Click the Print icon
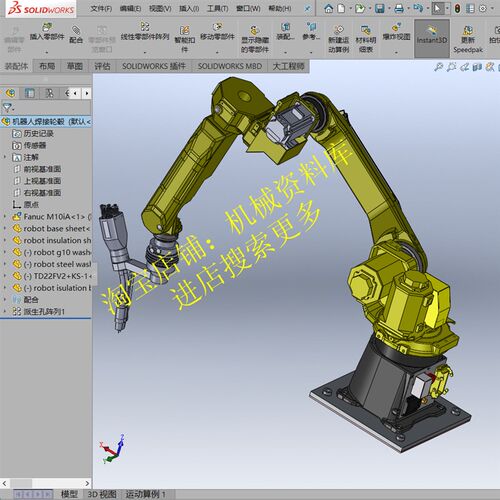 coord(399,8)
